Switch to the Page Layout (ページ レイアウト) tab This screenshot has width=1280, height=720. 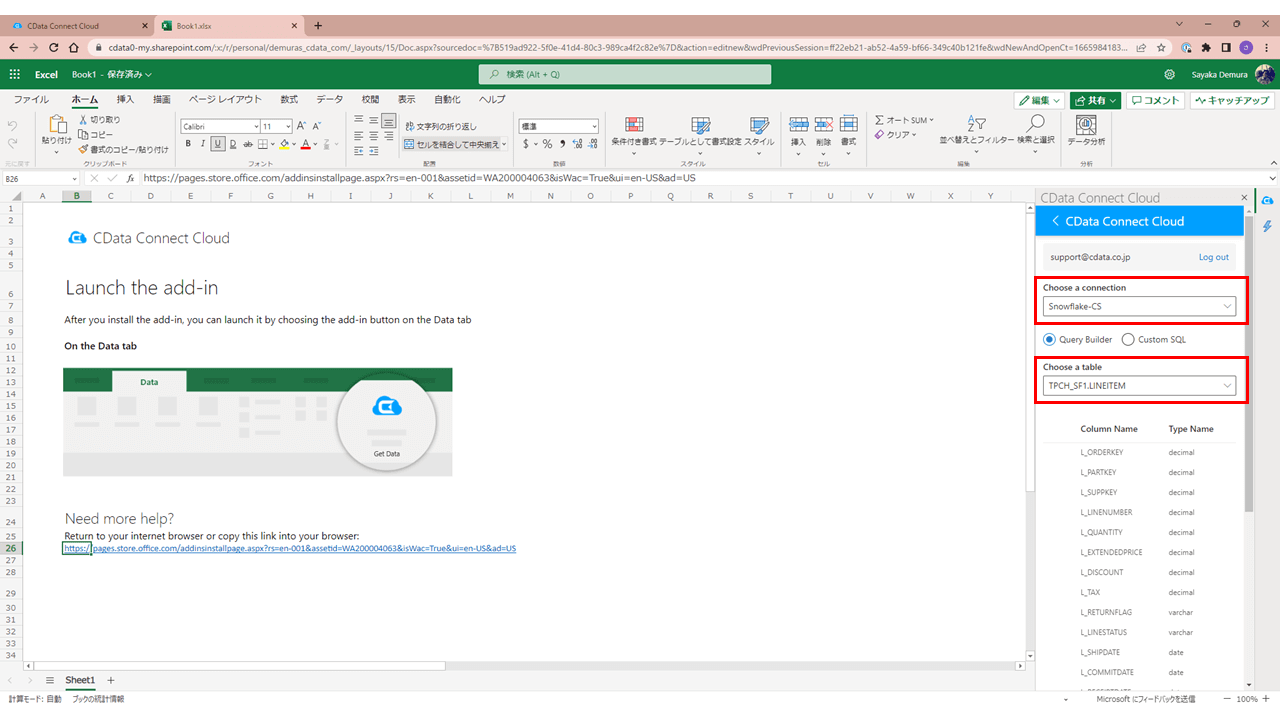(225, 100)
